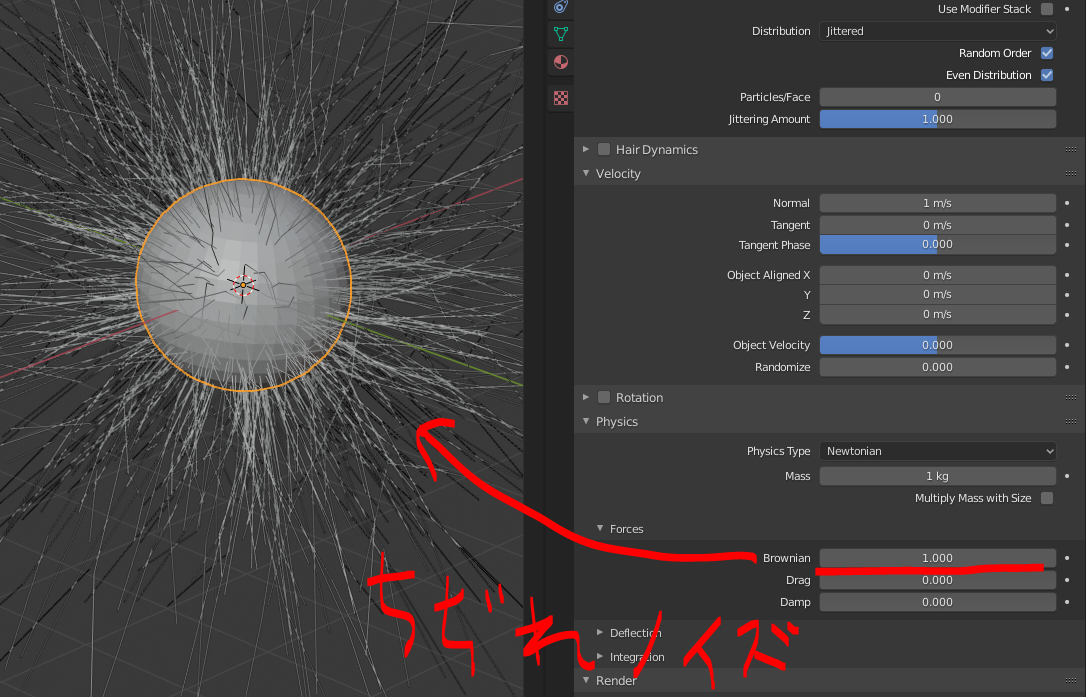Viewport: 1086px width, 697px height.
Task: Expand the Deflection subpanel
Action: [600, 633]
